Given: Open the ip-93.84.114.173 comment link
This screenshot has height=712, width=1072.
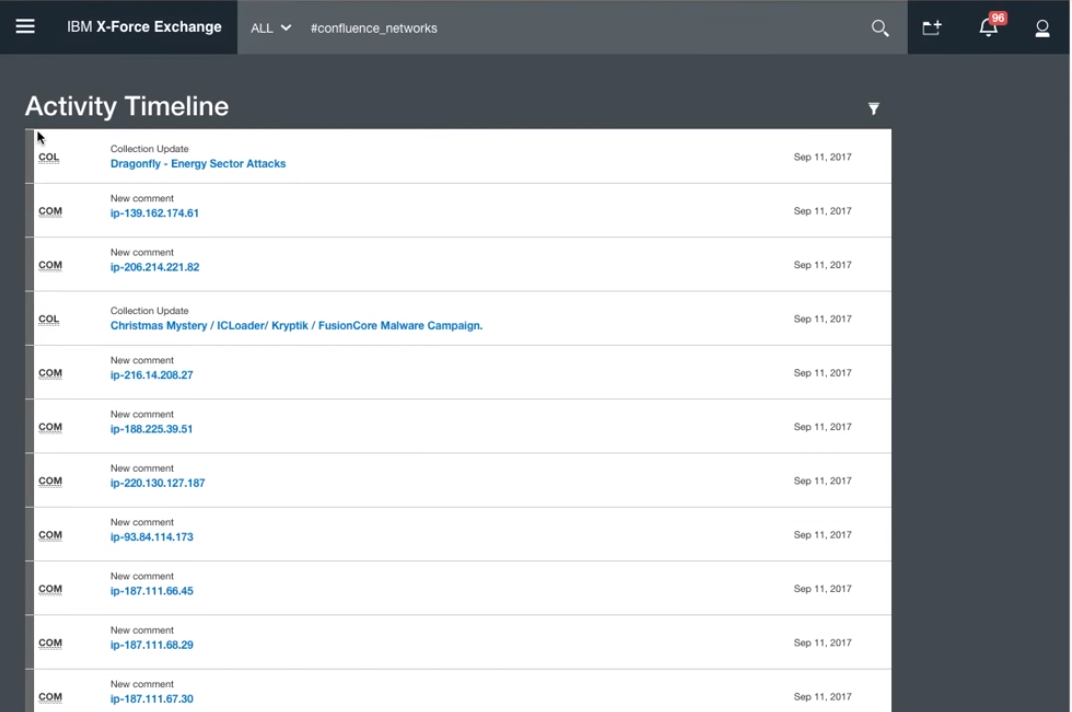Looking at the screenshot, I should 152,538.
